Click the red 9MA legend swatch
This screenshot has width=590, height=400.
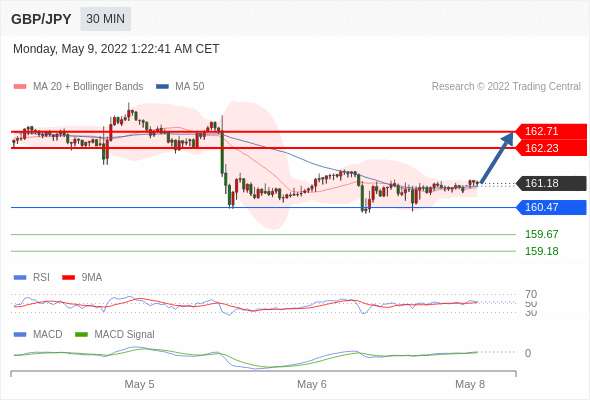click(68, 278)
